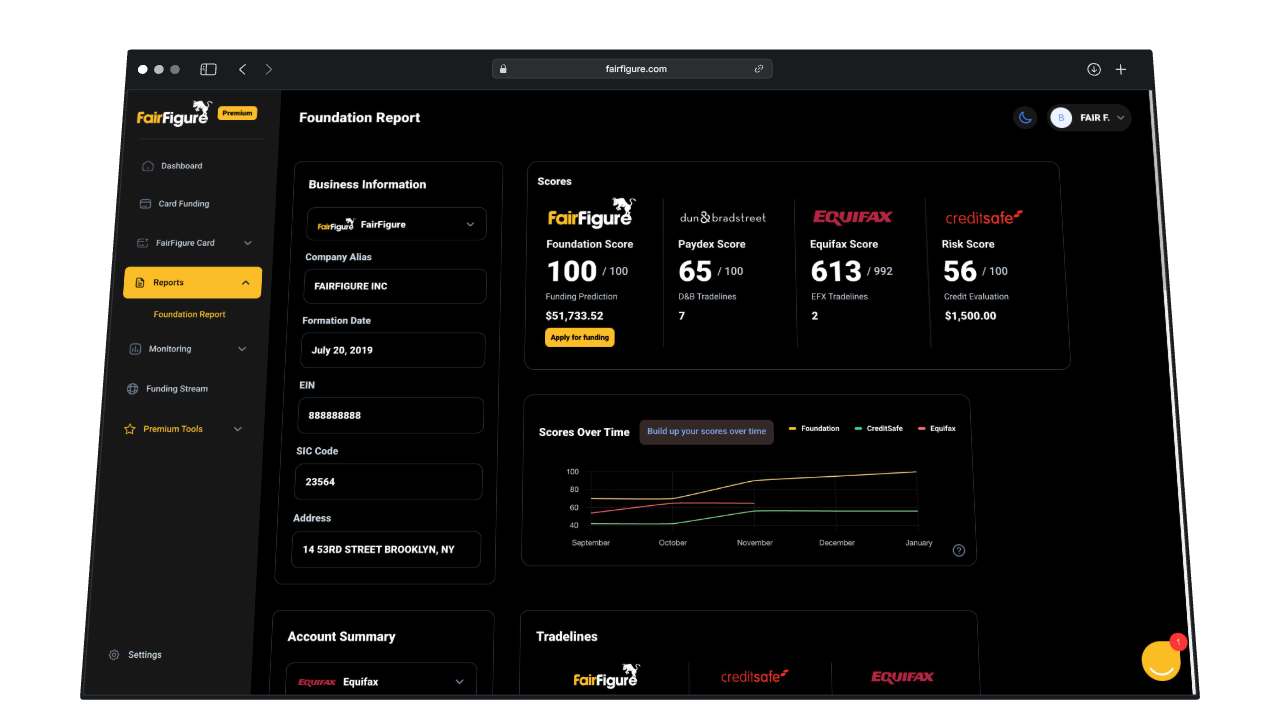Image resolution: width=1280 pixels, height=720 pixels.
Task: Click the Formation Date field
Action: pos(393,350)
